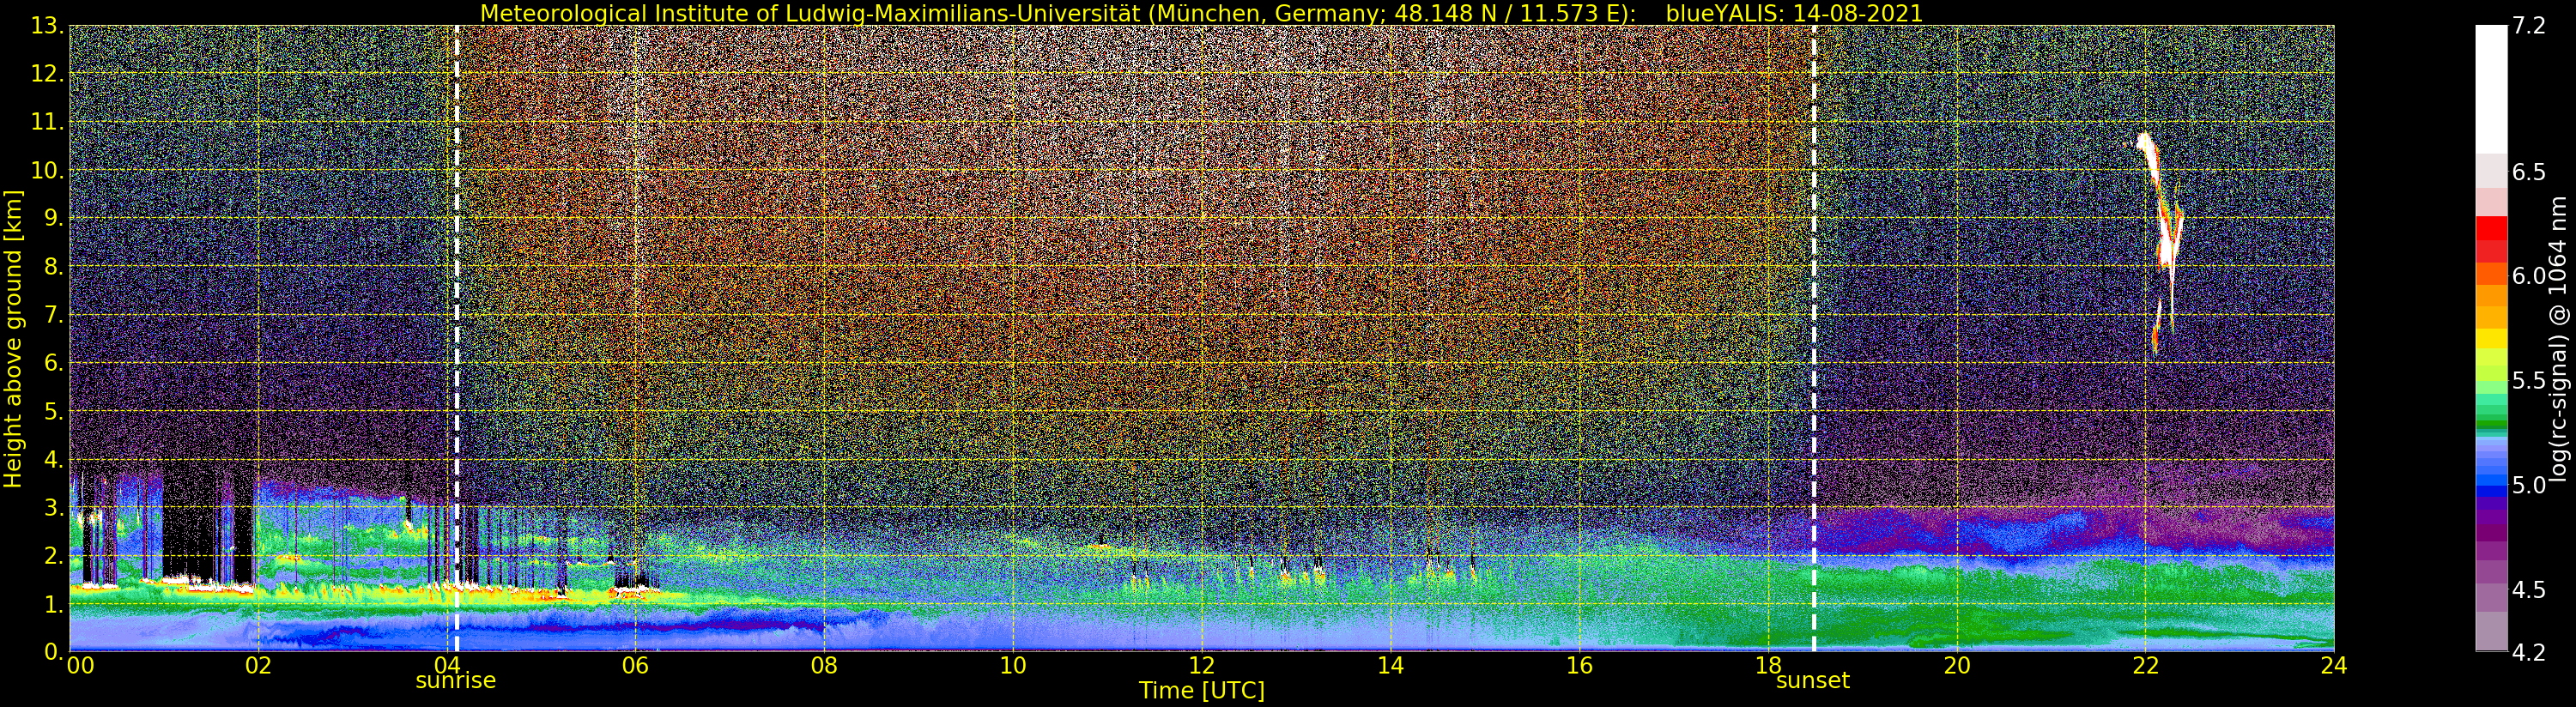The height and width of the screenshot is (707, 2576).
Task: Click the white dashed sunrise marker line
Action: click(x=456, y=339)
